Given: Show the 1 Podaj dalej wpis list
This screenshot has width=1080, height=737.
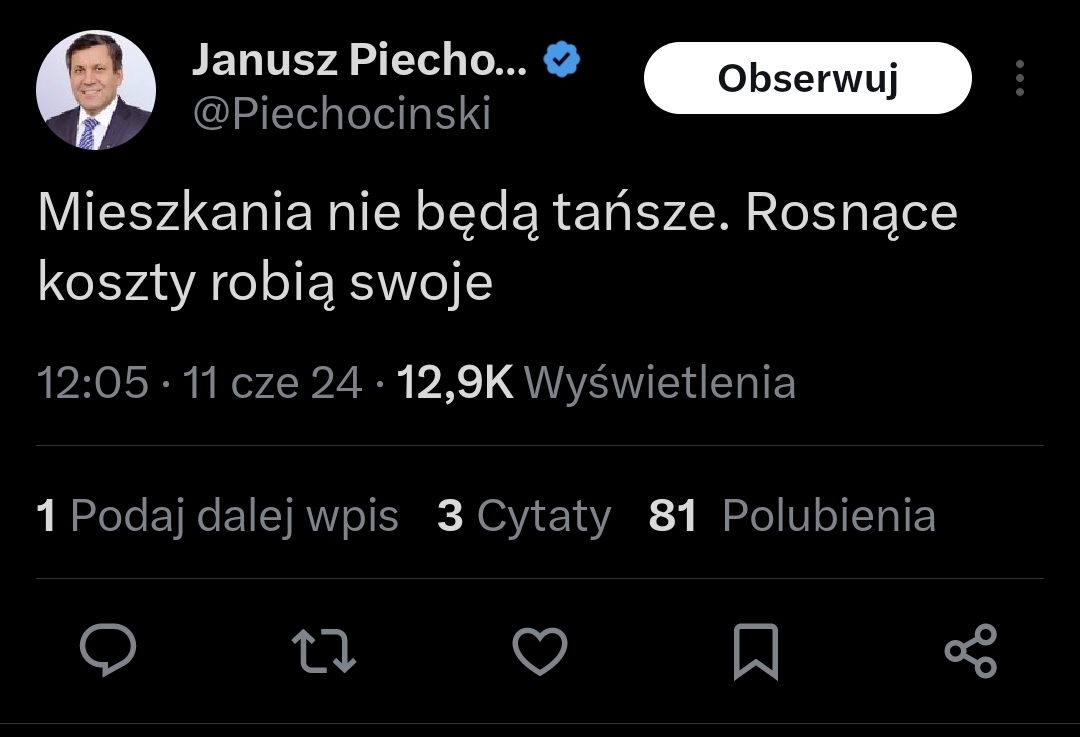Looking at the screenshot, I should click(218, 516).
